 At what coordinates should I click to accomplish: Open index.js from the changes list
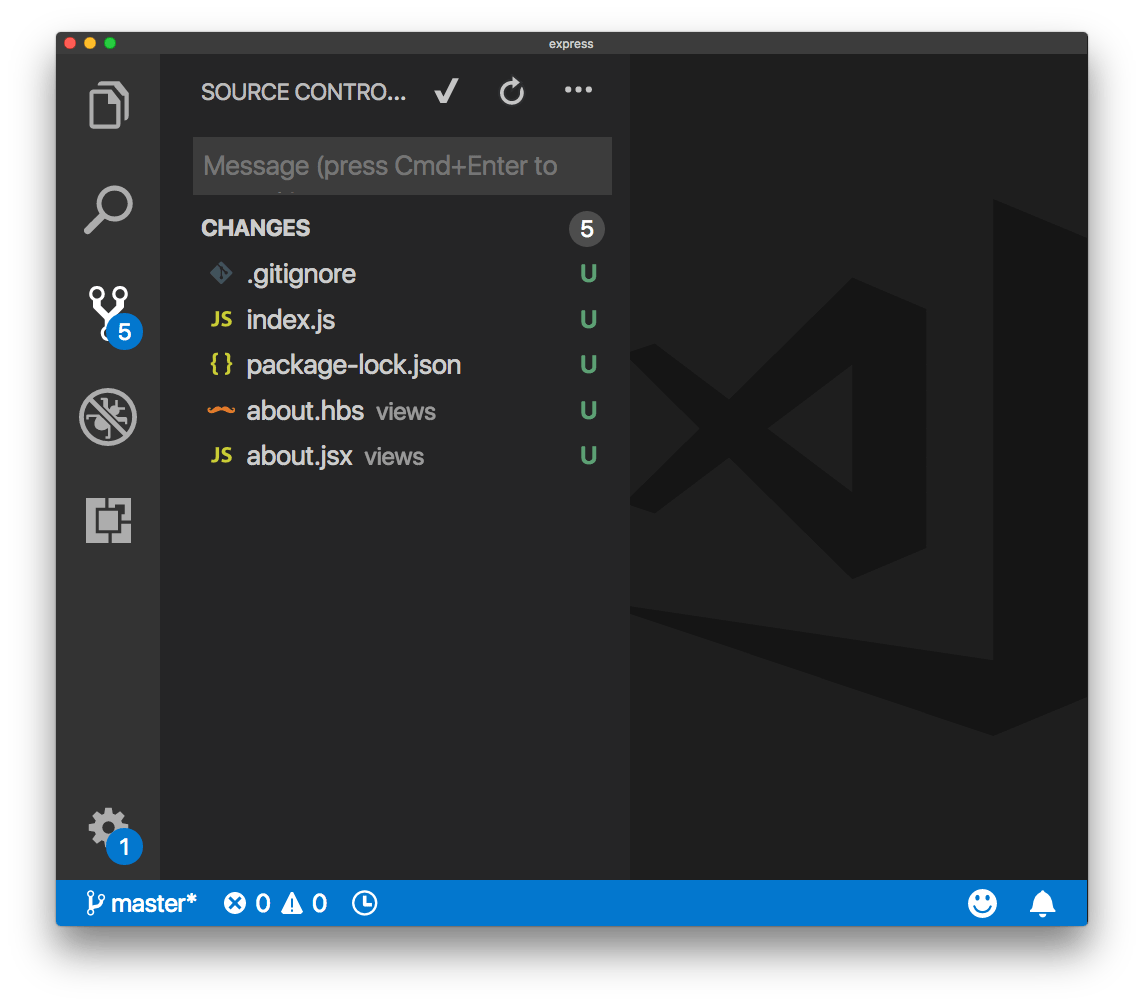(290, 320)
